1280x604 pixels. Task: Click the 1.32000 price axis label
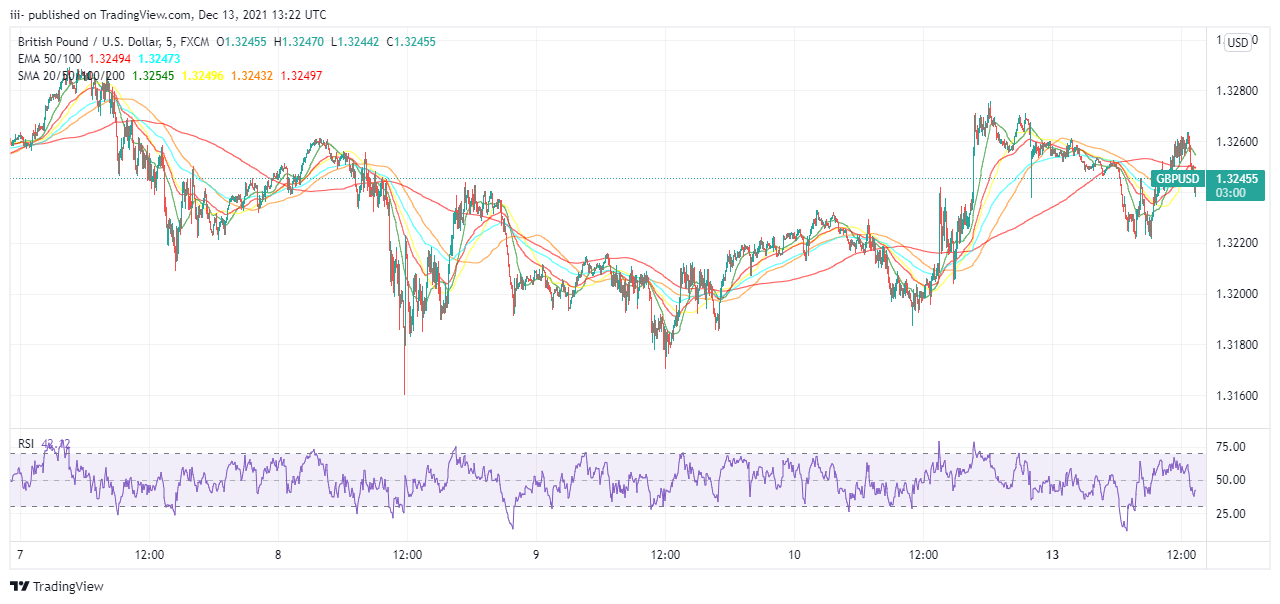pyautogui.click(x=1236, y=294)
